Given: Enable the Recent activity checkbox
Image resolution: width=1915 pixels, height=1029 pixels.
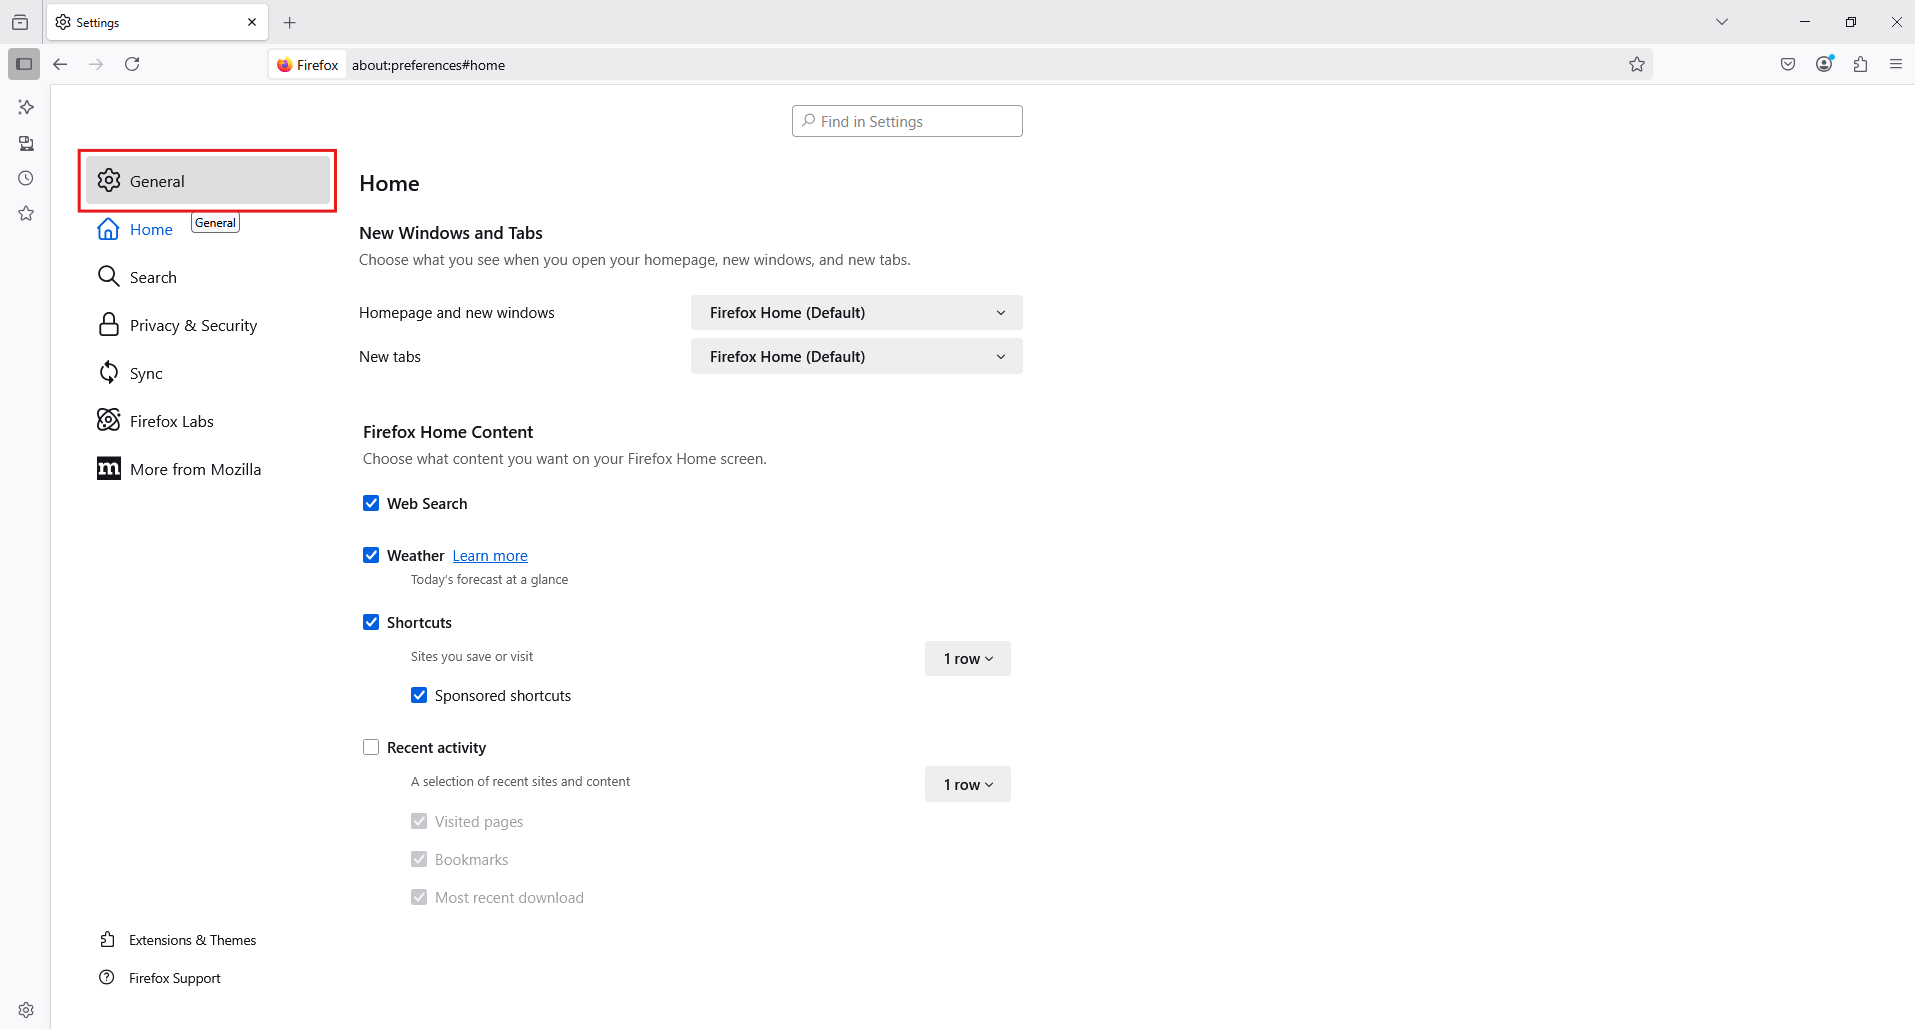Looking at the screenshot, I should coord(371,748).
